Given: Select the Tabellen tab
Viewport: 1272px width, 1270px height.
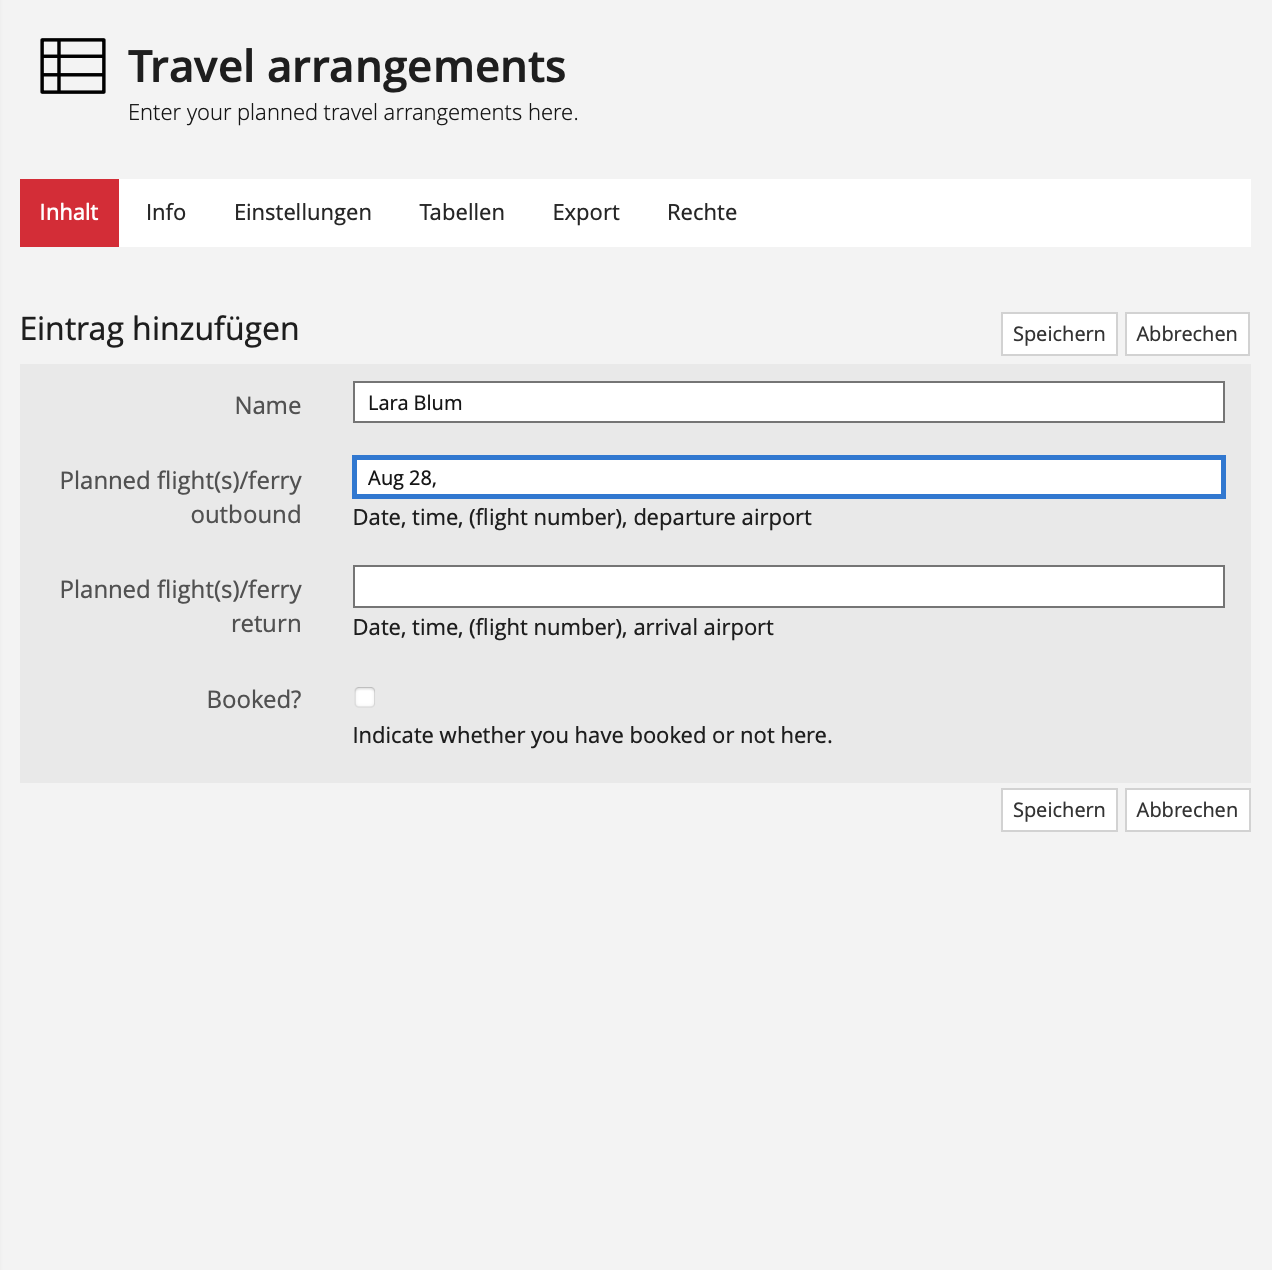Looking at the screenshot, I should coord(461,213).
